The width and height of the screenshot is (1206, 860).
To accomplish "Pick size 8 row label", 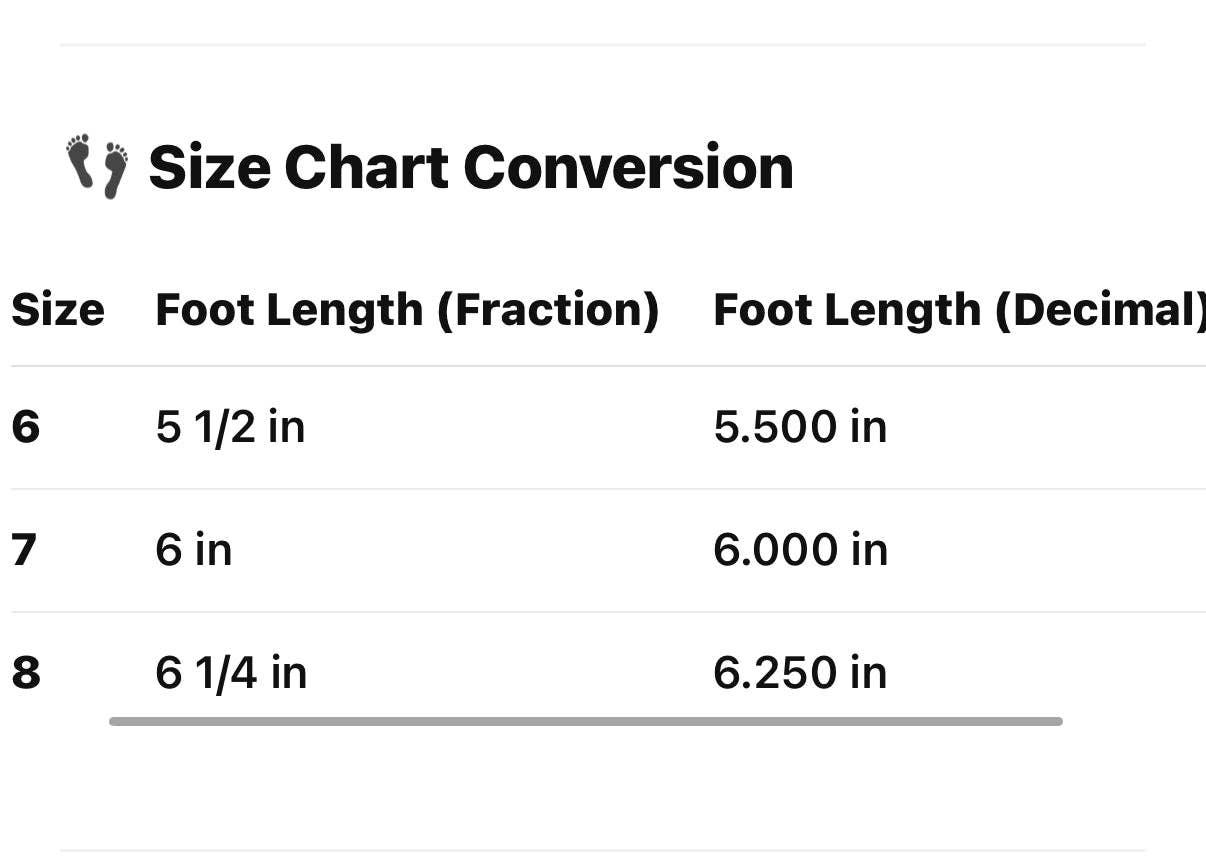I will click(26, 673).
